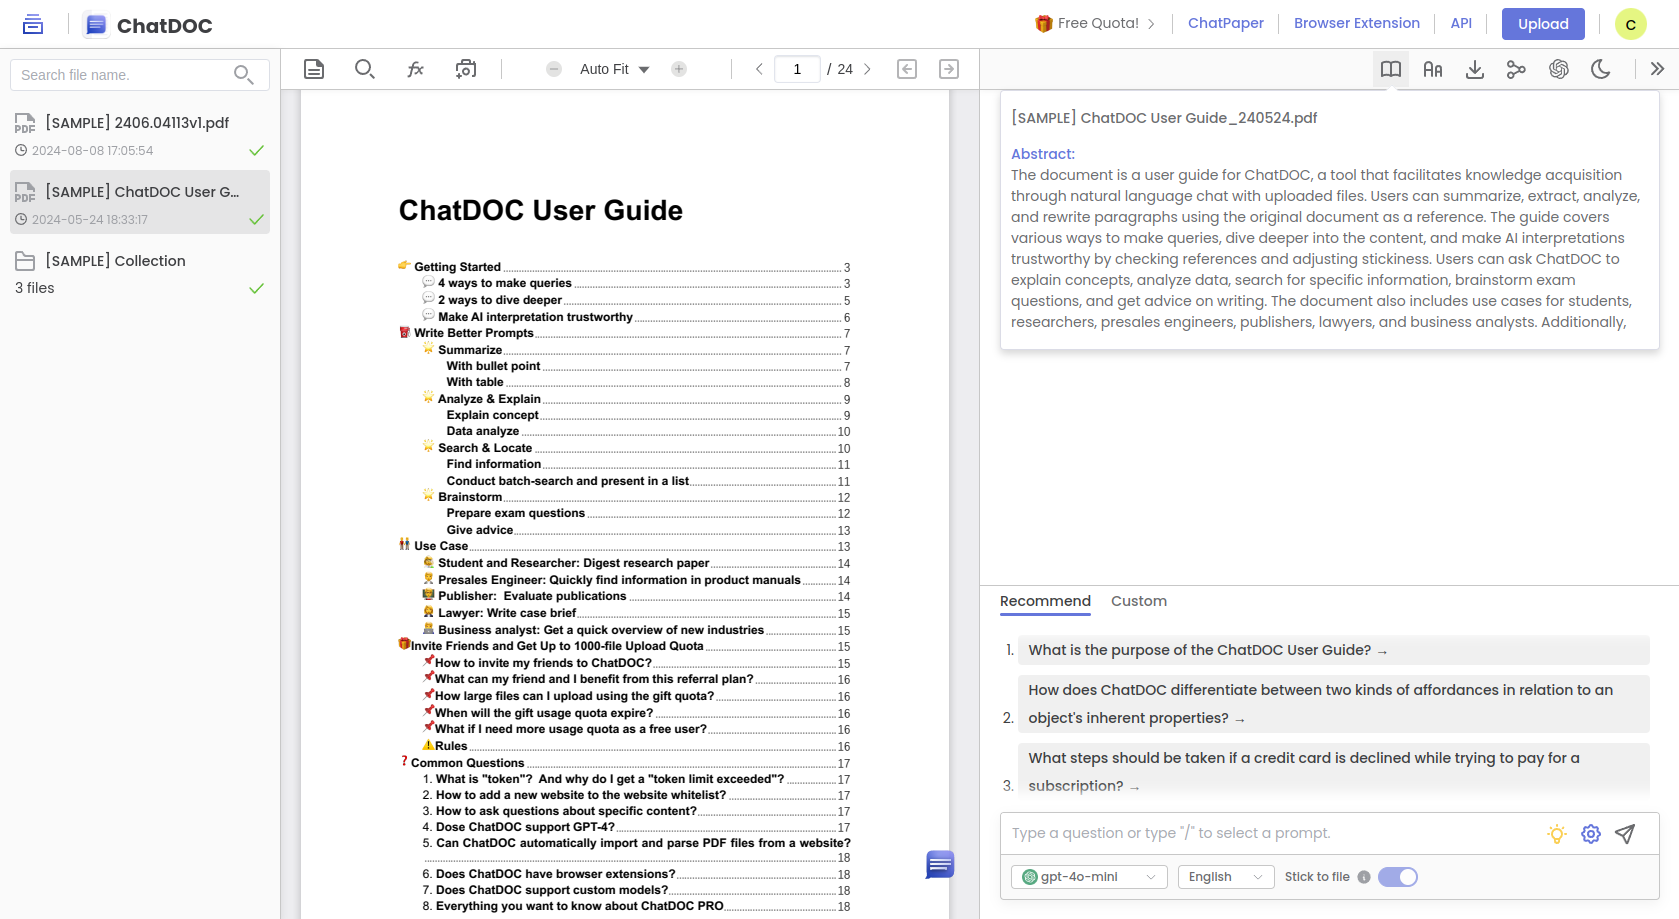Image resolution: width=1679 pixels, height=919 pixels.
Task: Open the ChatPaper link
Action: 1226,23
